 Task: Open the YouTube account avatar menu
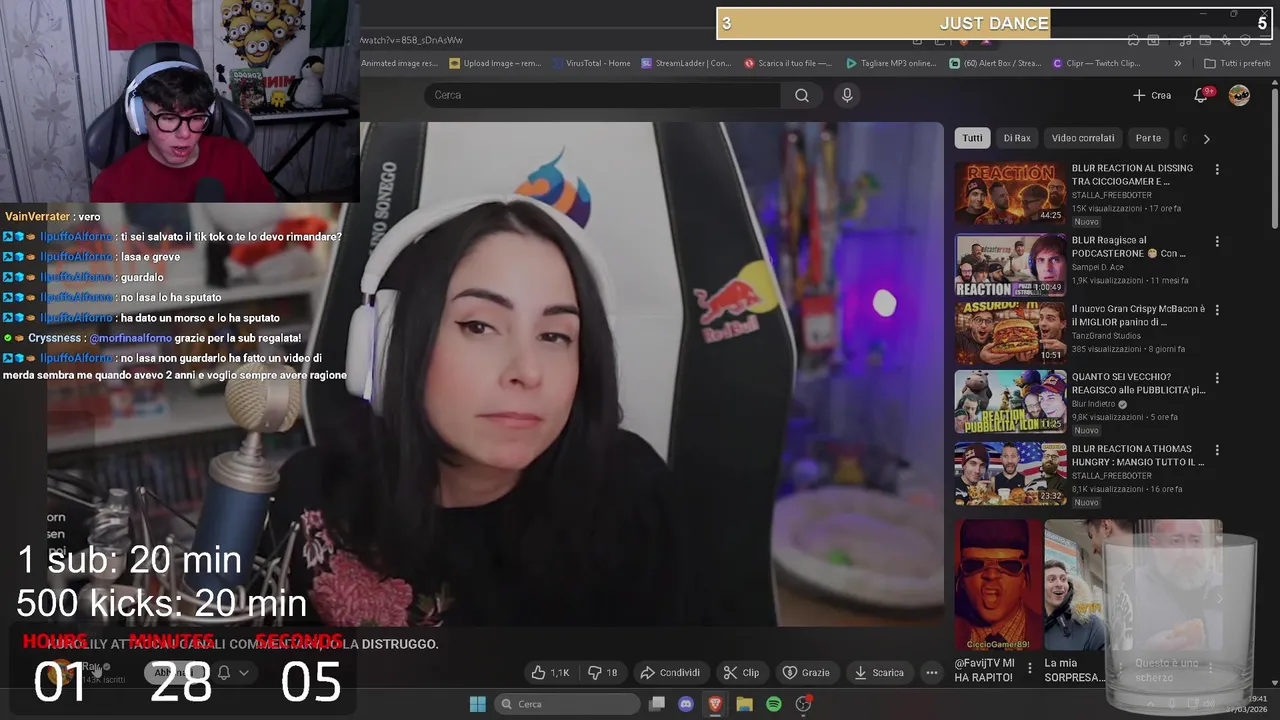coord(1239,95)
